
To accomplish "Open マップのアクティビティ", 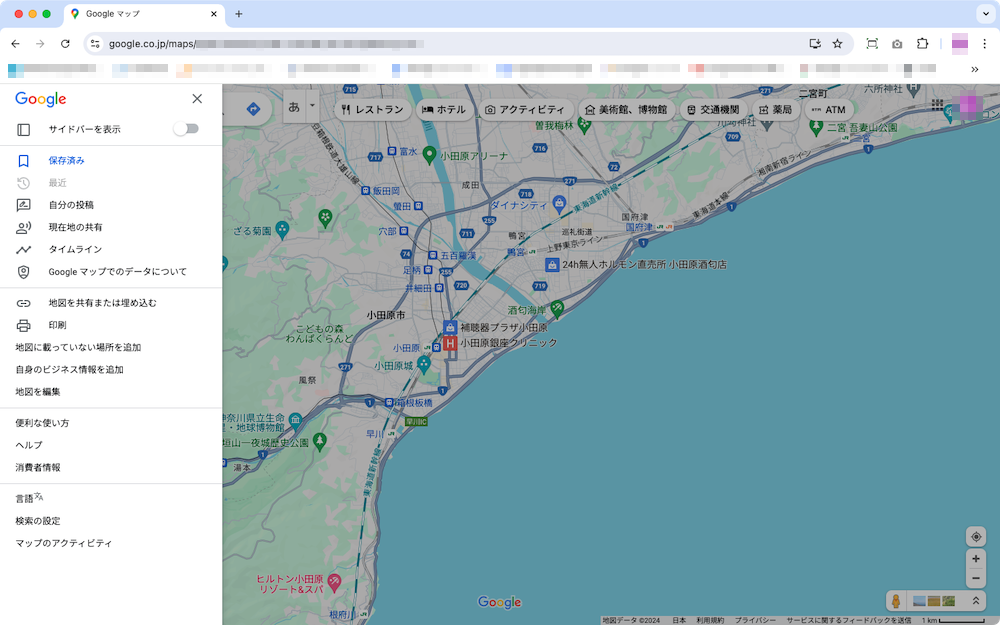I will coord(63,543).
